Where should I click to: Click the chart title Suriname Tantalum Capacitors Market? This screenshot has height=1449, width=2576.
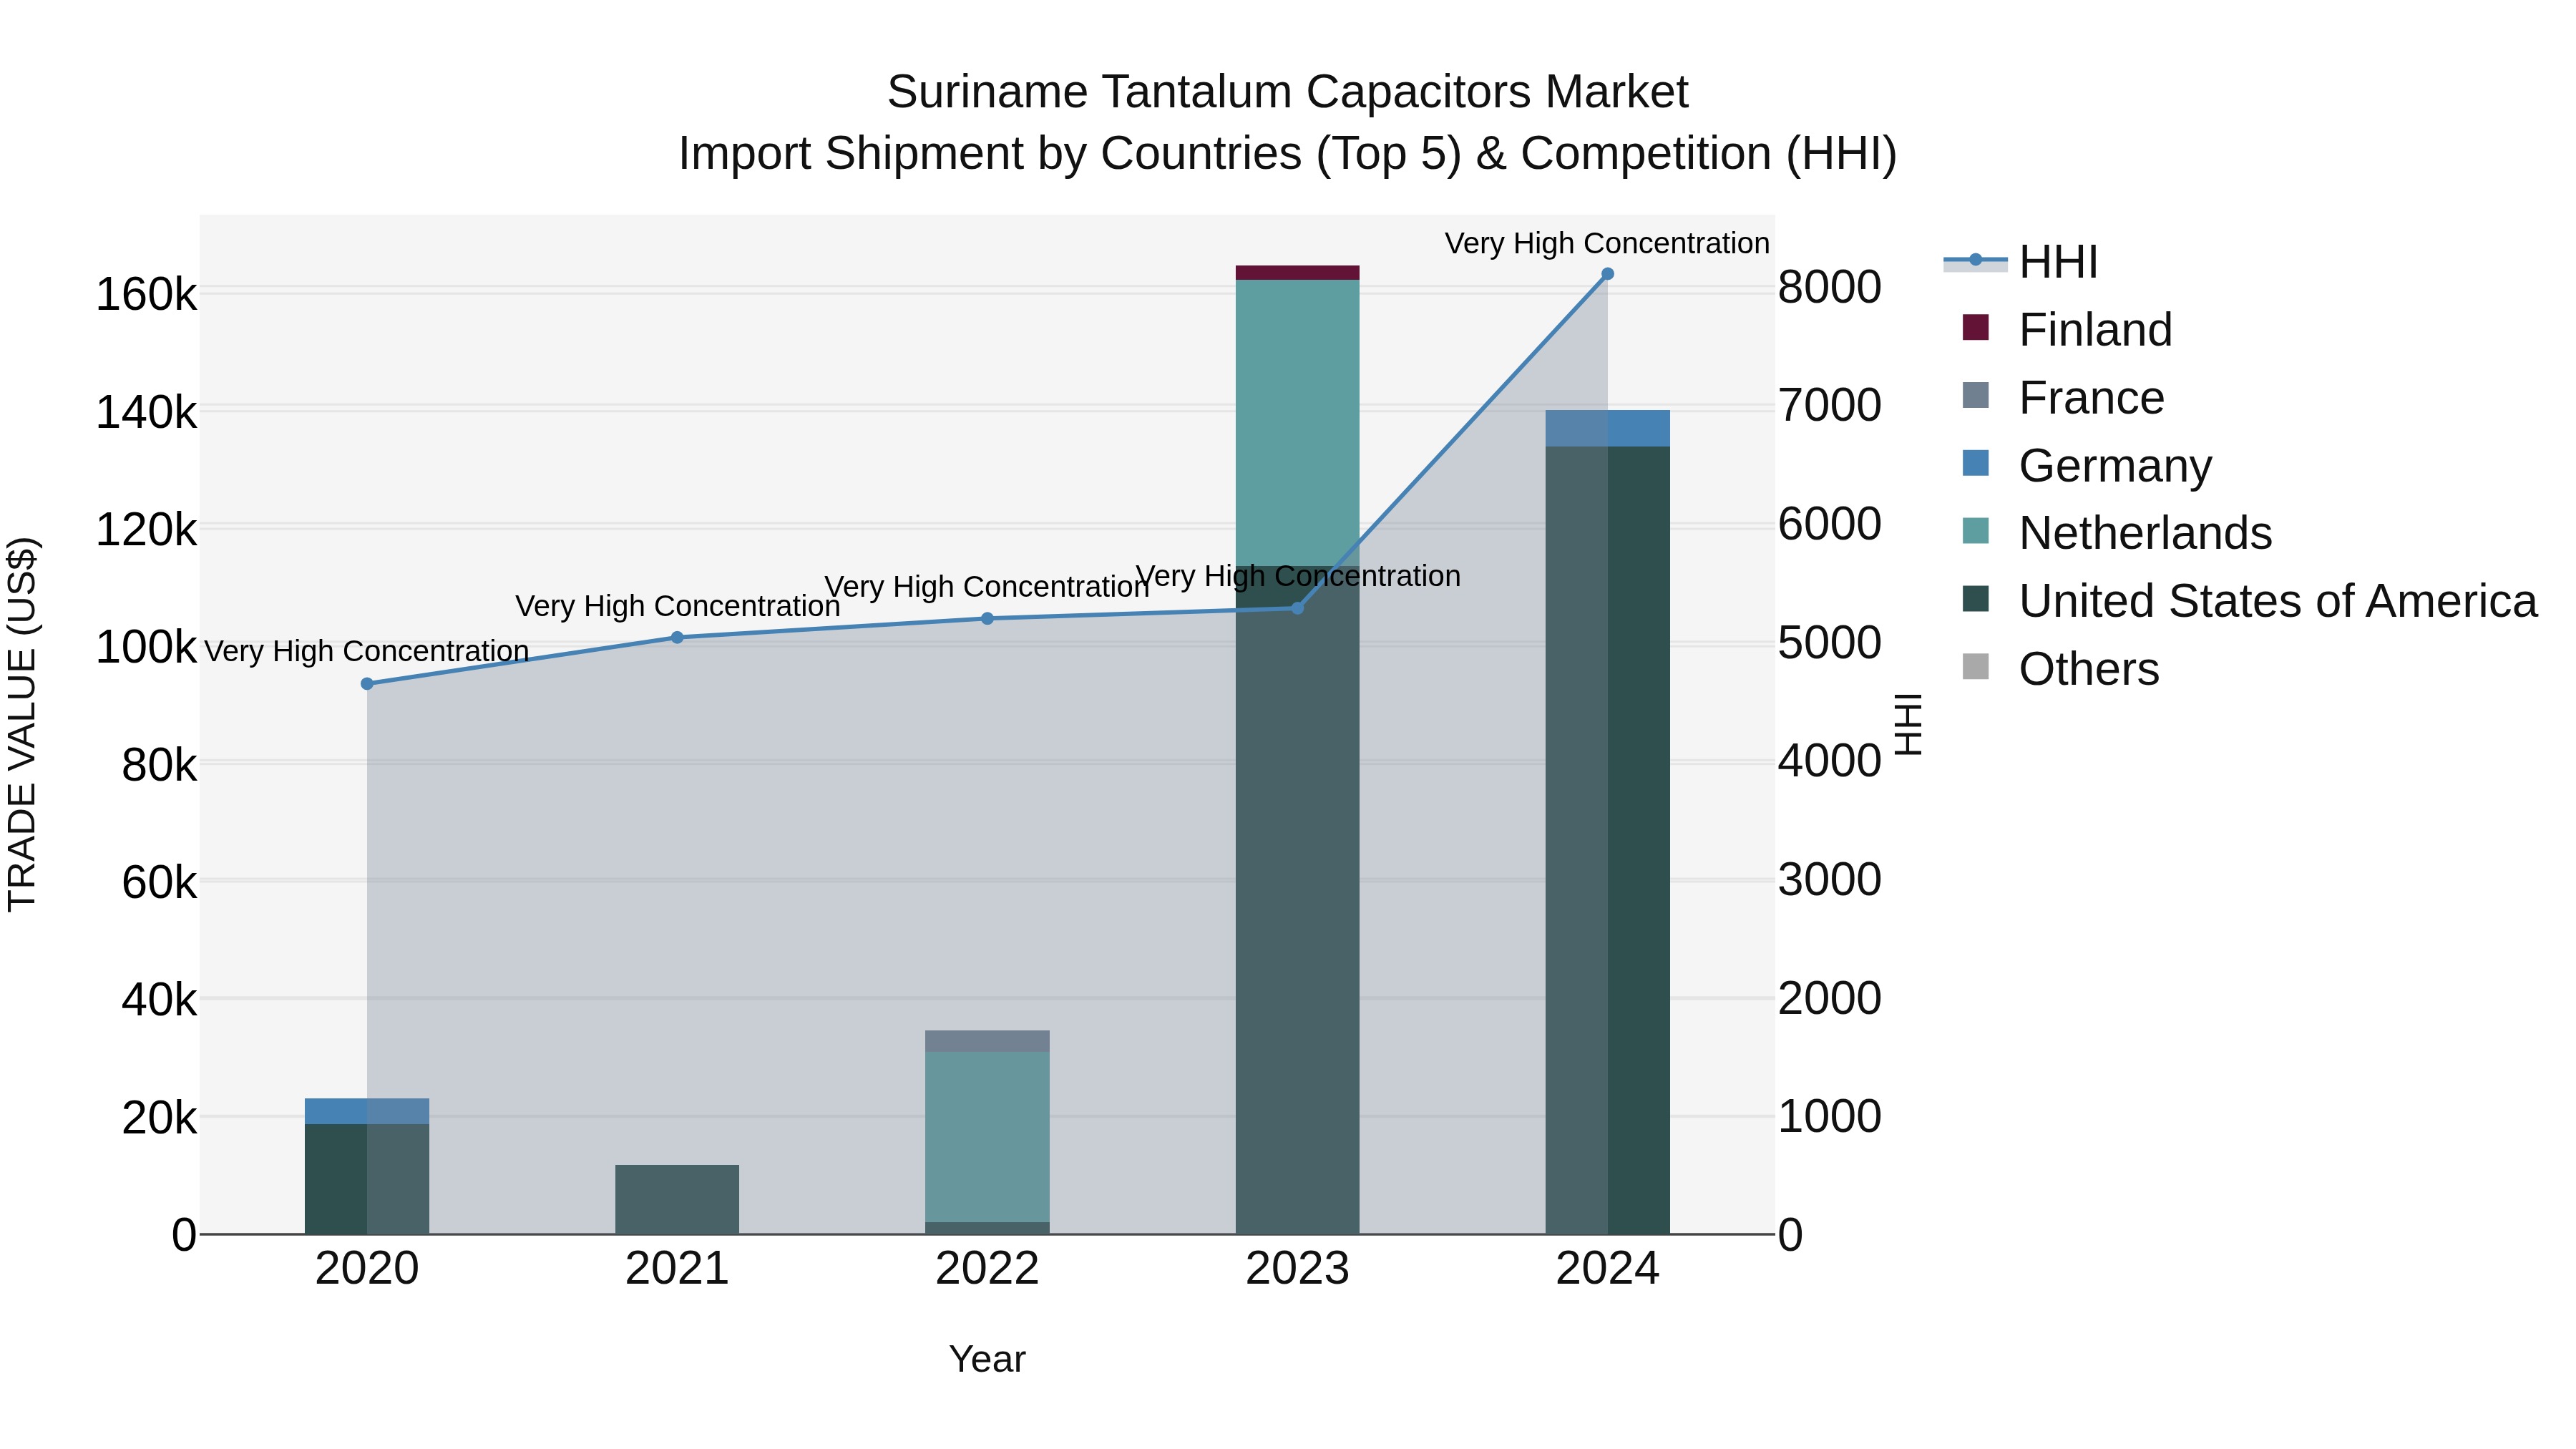coord(1288,92)
